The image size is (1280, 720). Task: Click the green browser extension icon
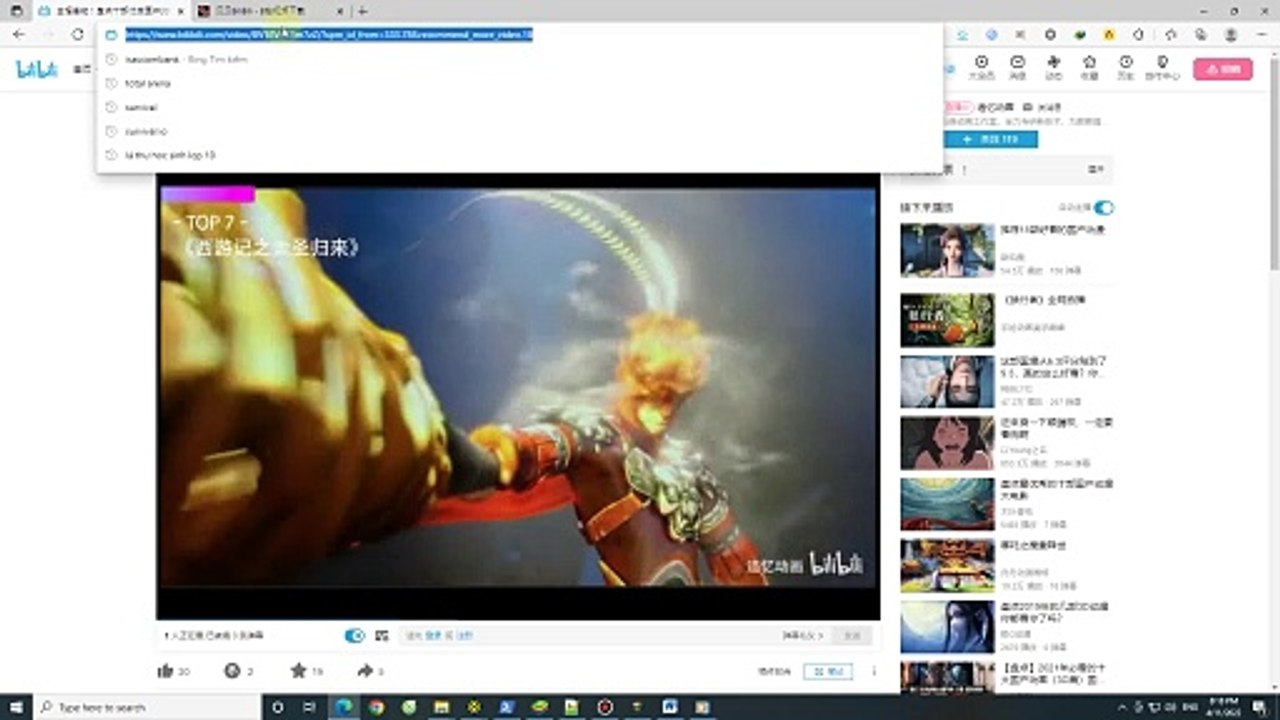tap(1080, 34)
